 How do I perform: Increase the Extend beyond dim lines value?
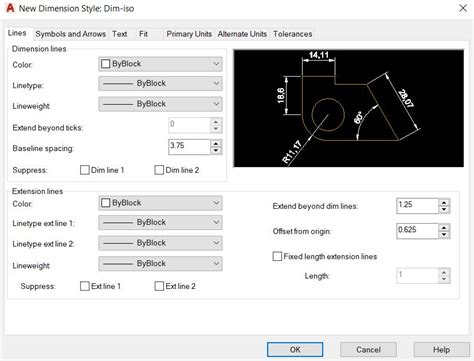[x=444, y=202]
